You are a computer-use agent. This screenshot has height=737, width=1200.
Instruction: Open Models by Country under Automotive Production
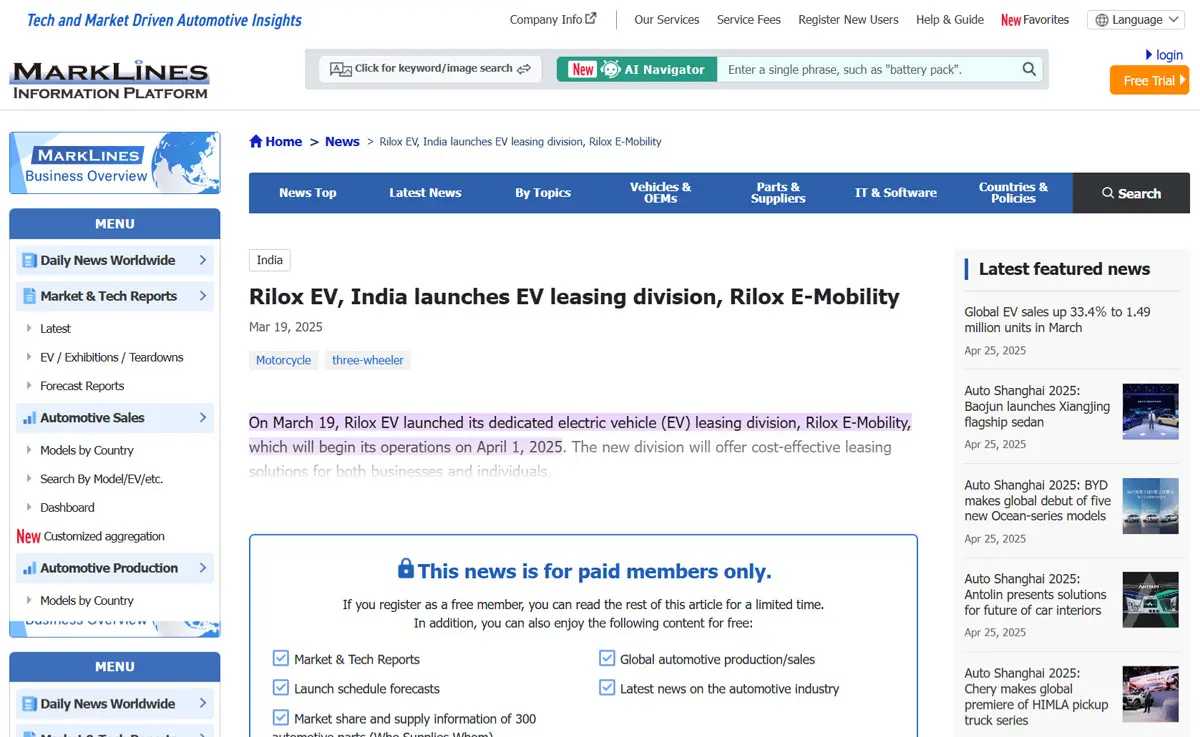[x=87, y=600]
